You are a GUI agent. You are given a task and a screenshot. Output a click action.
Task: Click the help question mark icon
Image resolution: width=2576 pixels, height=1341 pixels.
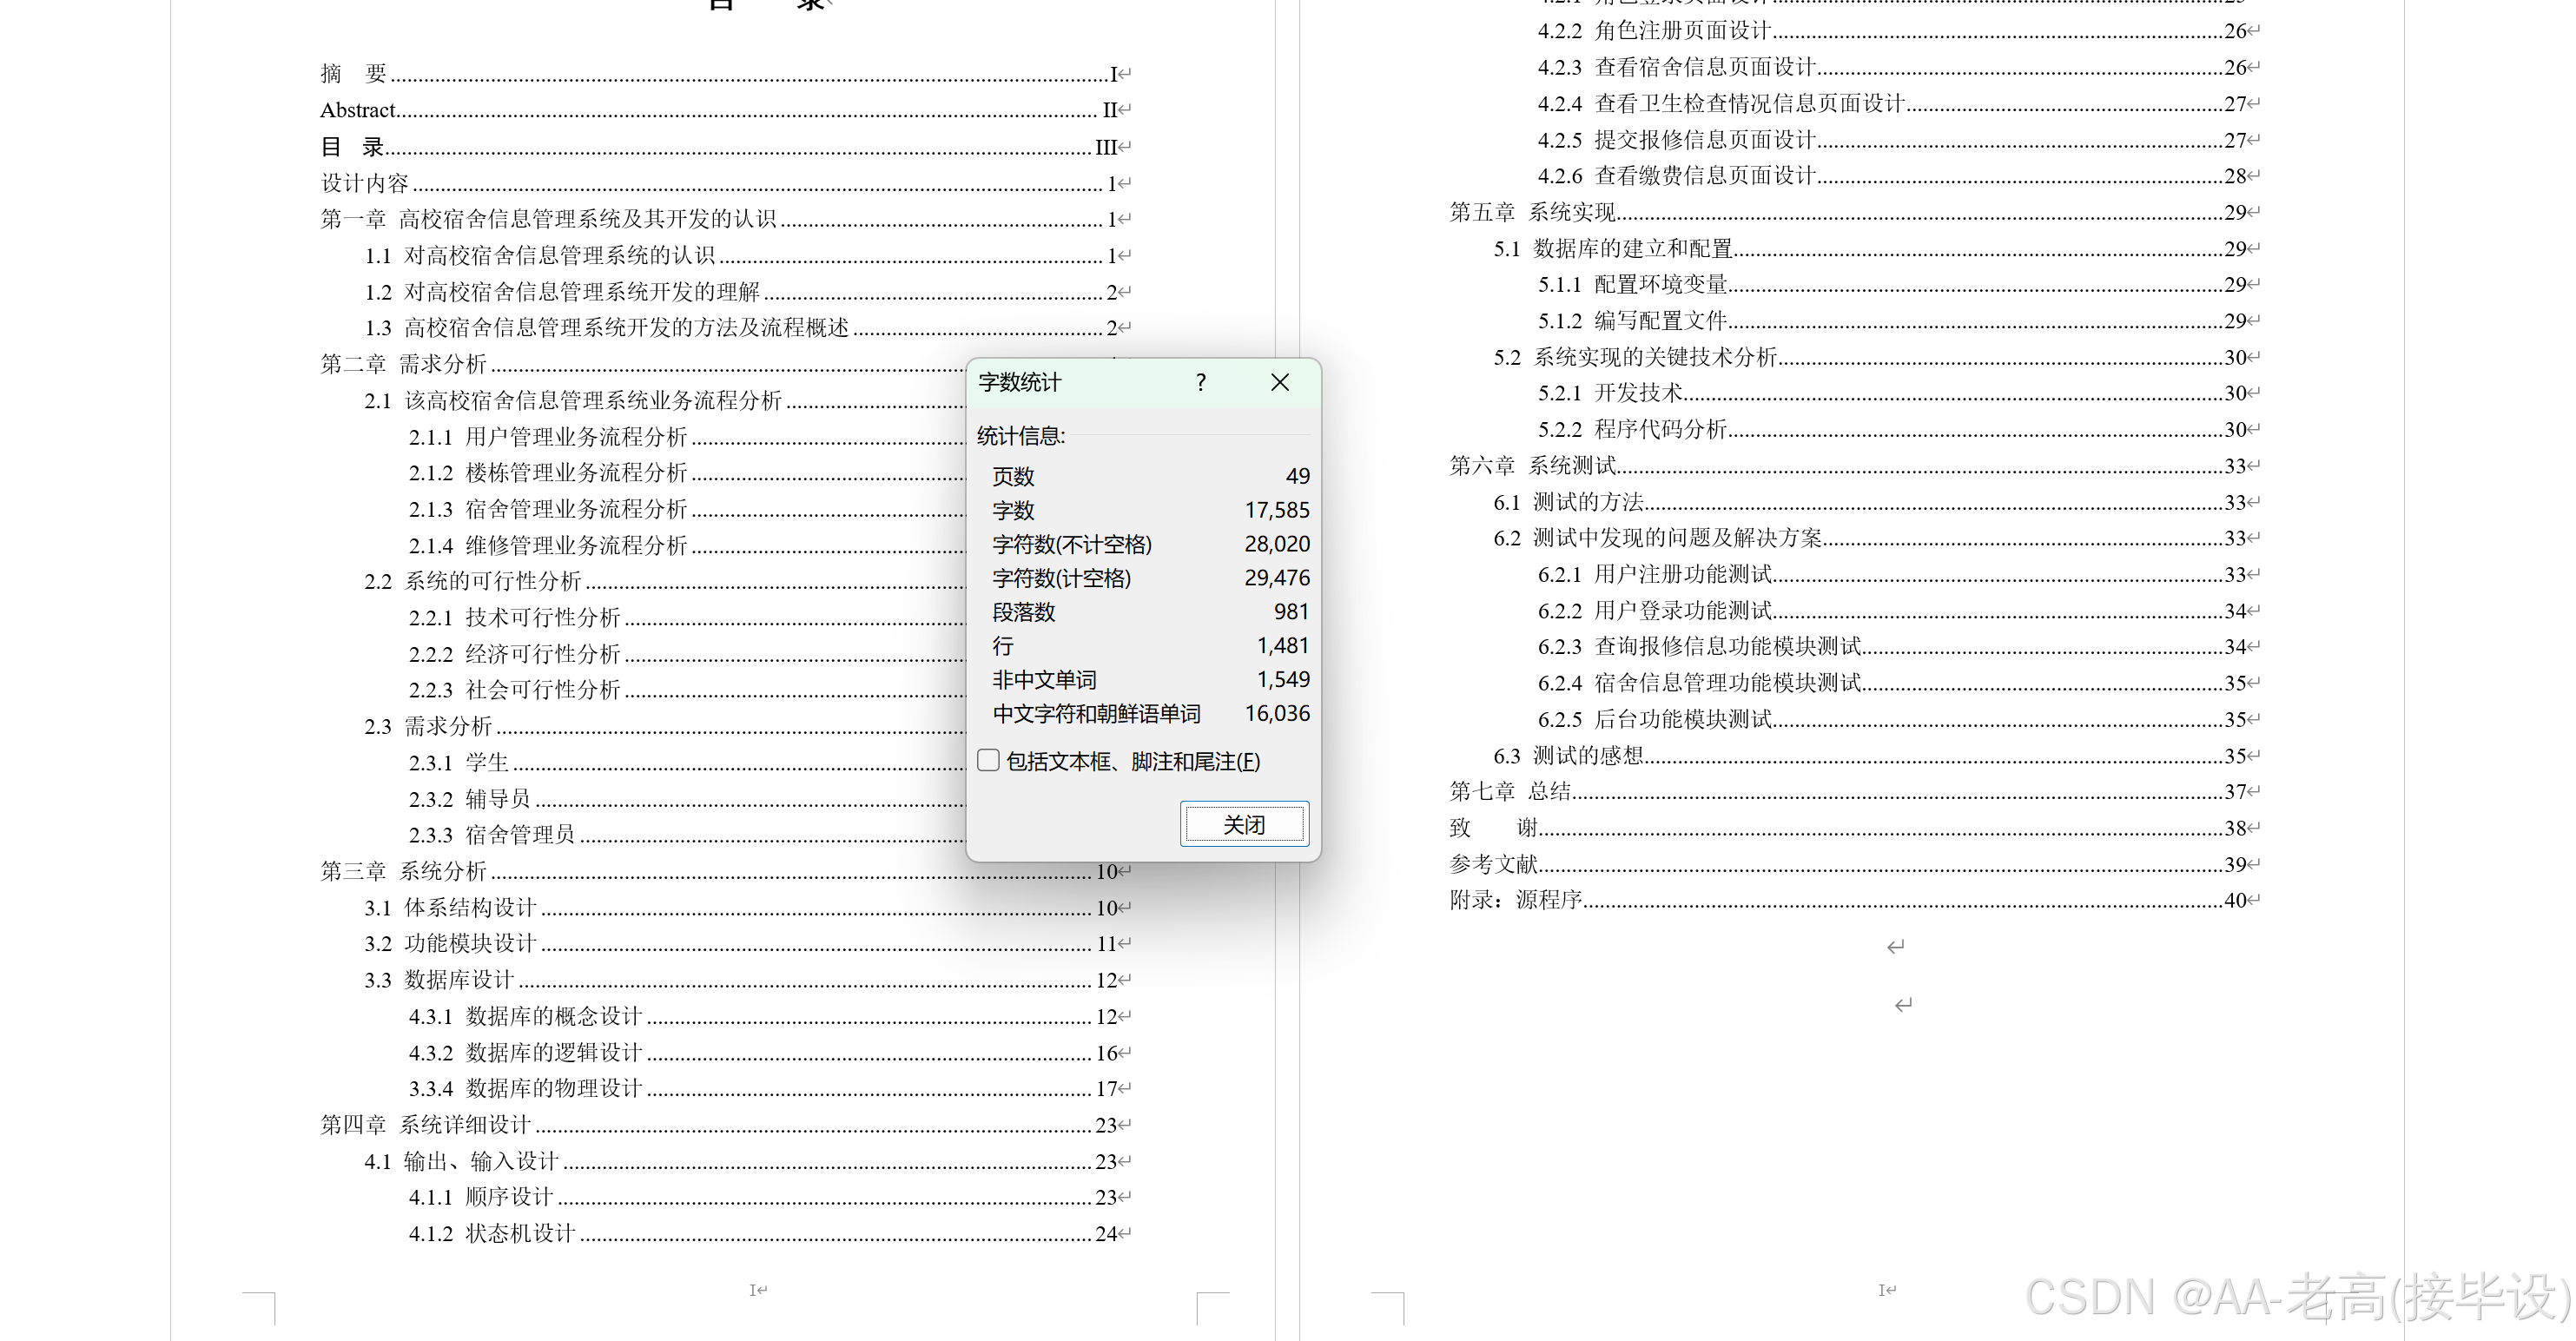(x=1200, y=382)
